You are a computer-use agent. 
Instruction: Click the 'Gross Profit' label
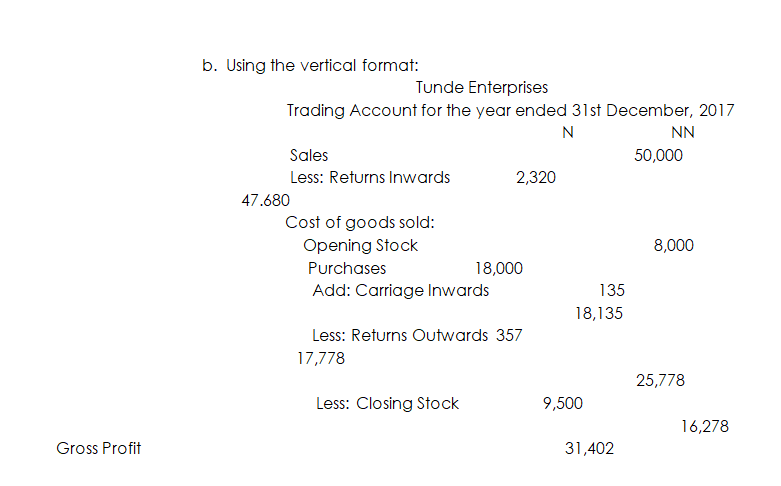point(99,448)
